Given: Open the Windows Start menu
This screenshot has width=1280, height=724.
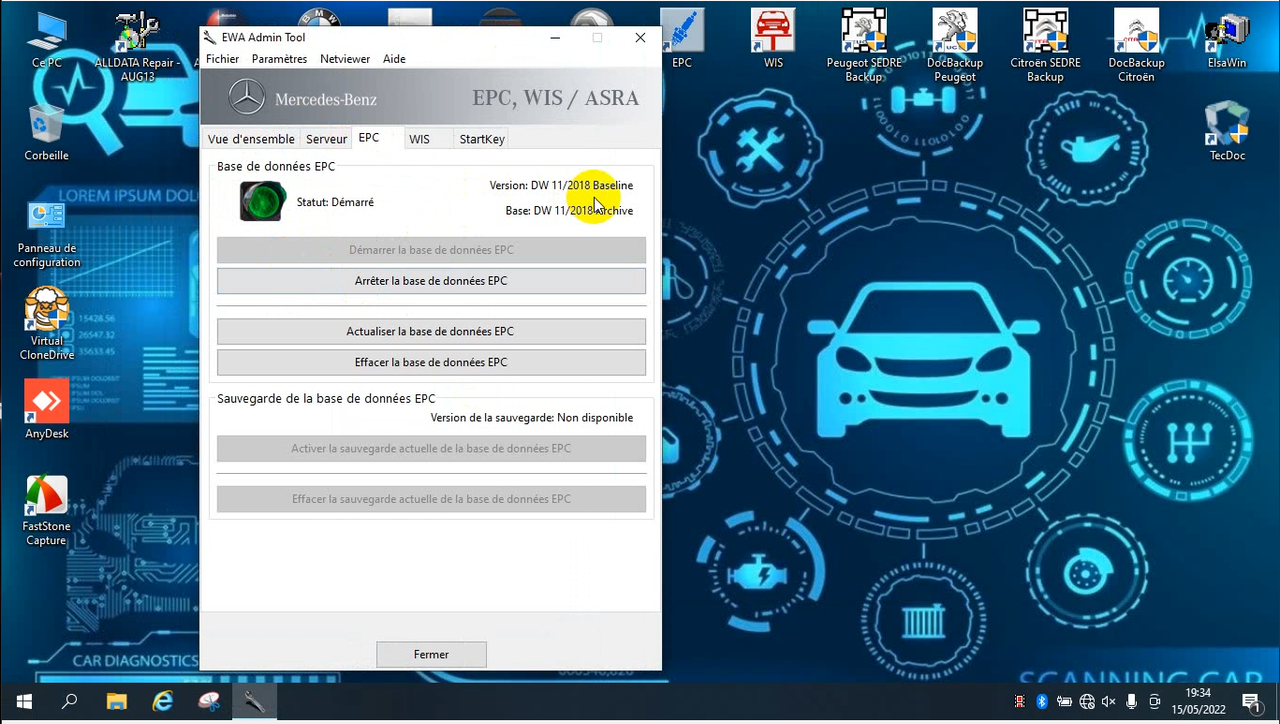Looking at the screenshot, I should tap(23, 702).
